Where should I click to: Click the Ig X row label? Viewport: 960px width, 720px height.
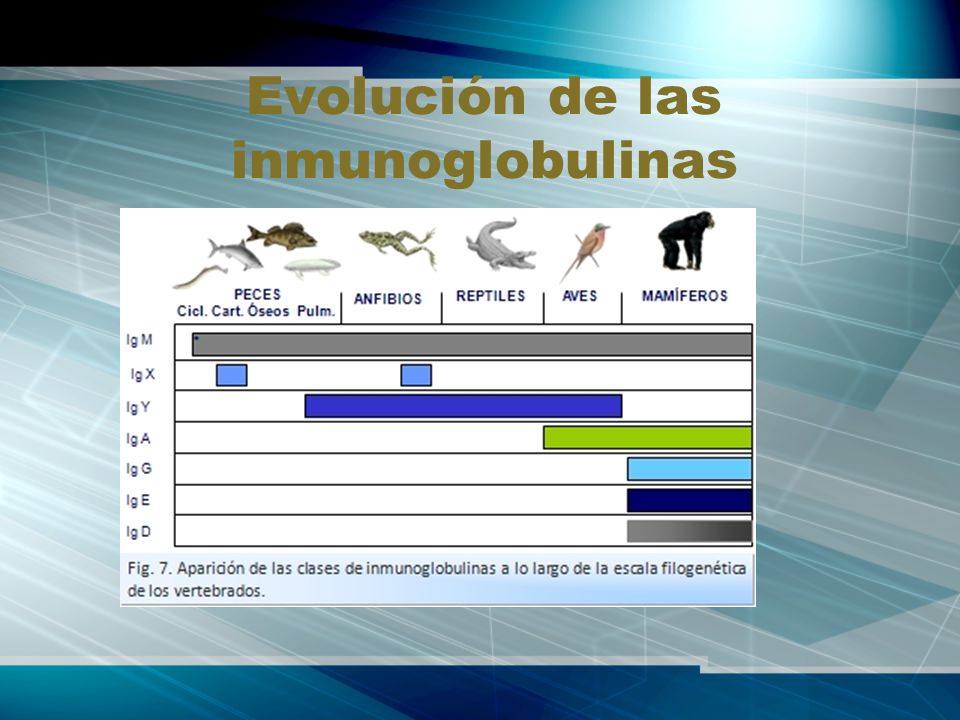(143, 374)
